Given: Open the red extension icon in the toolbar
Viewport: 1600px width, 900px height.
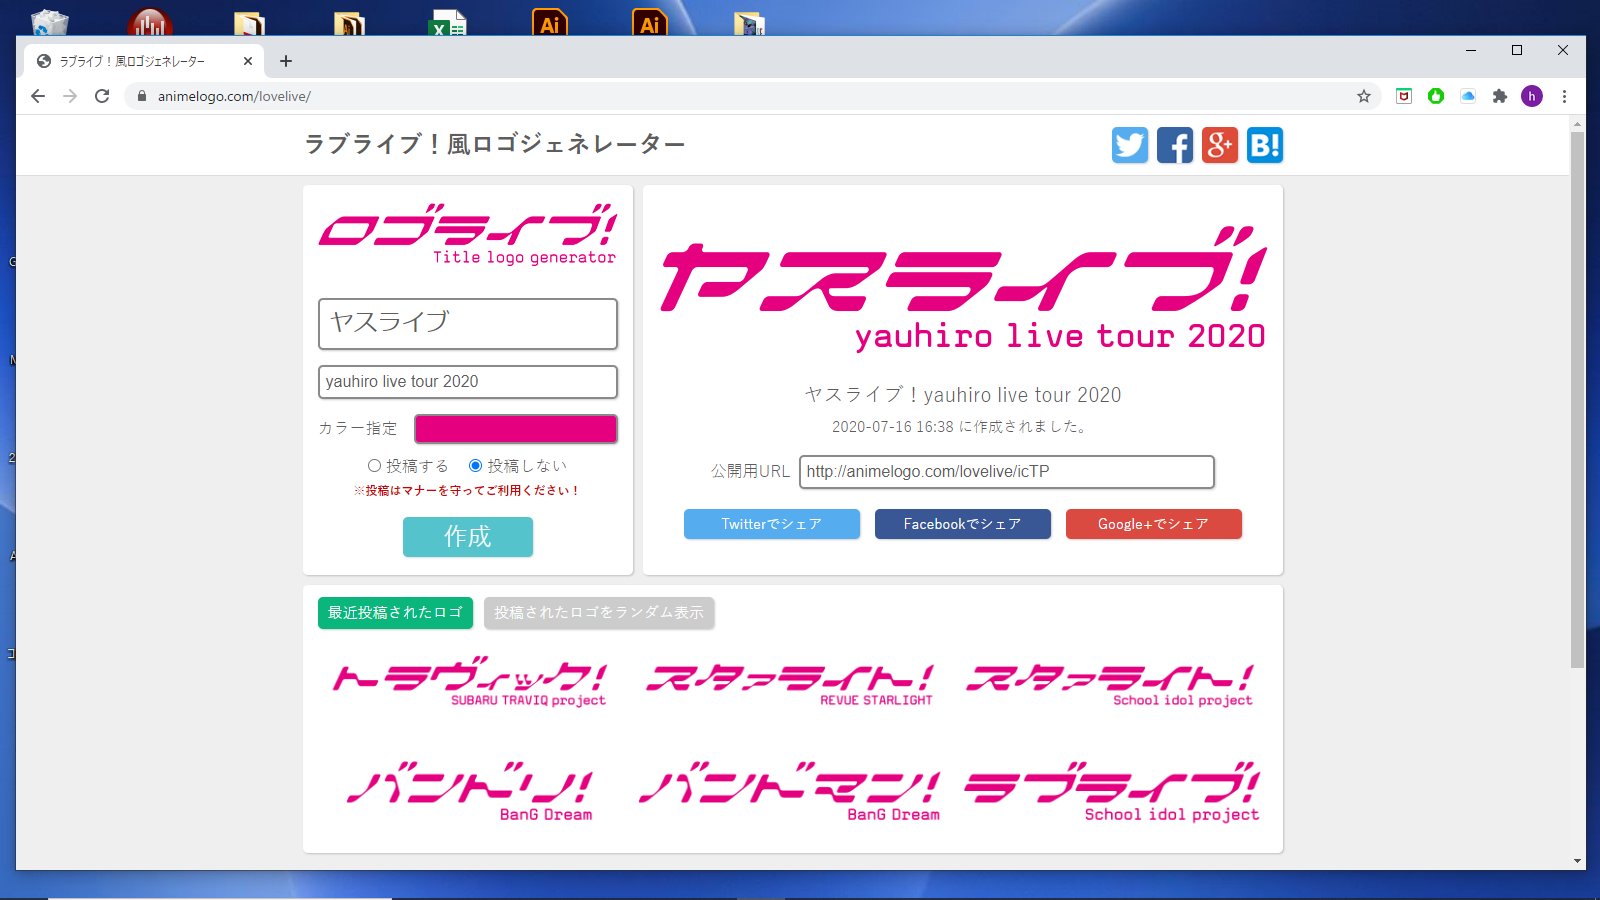Looking at the screenshot, I should (x=1404, y=96).
